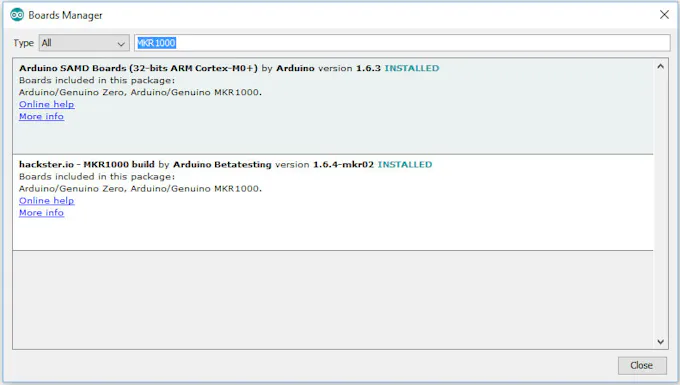Open Online help for hackster.io MKR1000 build
680x385 pixels.
coord(46,201)
